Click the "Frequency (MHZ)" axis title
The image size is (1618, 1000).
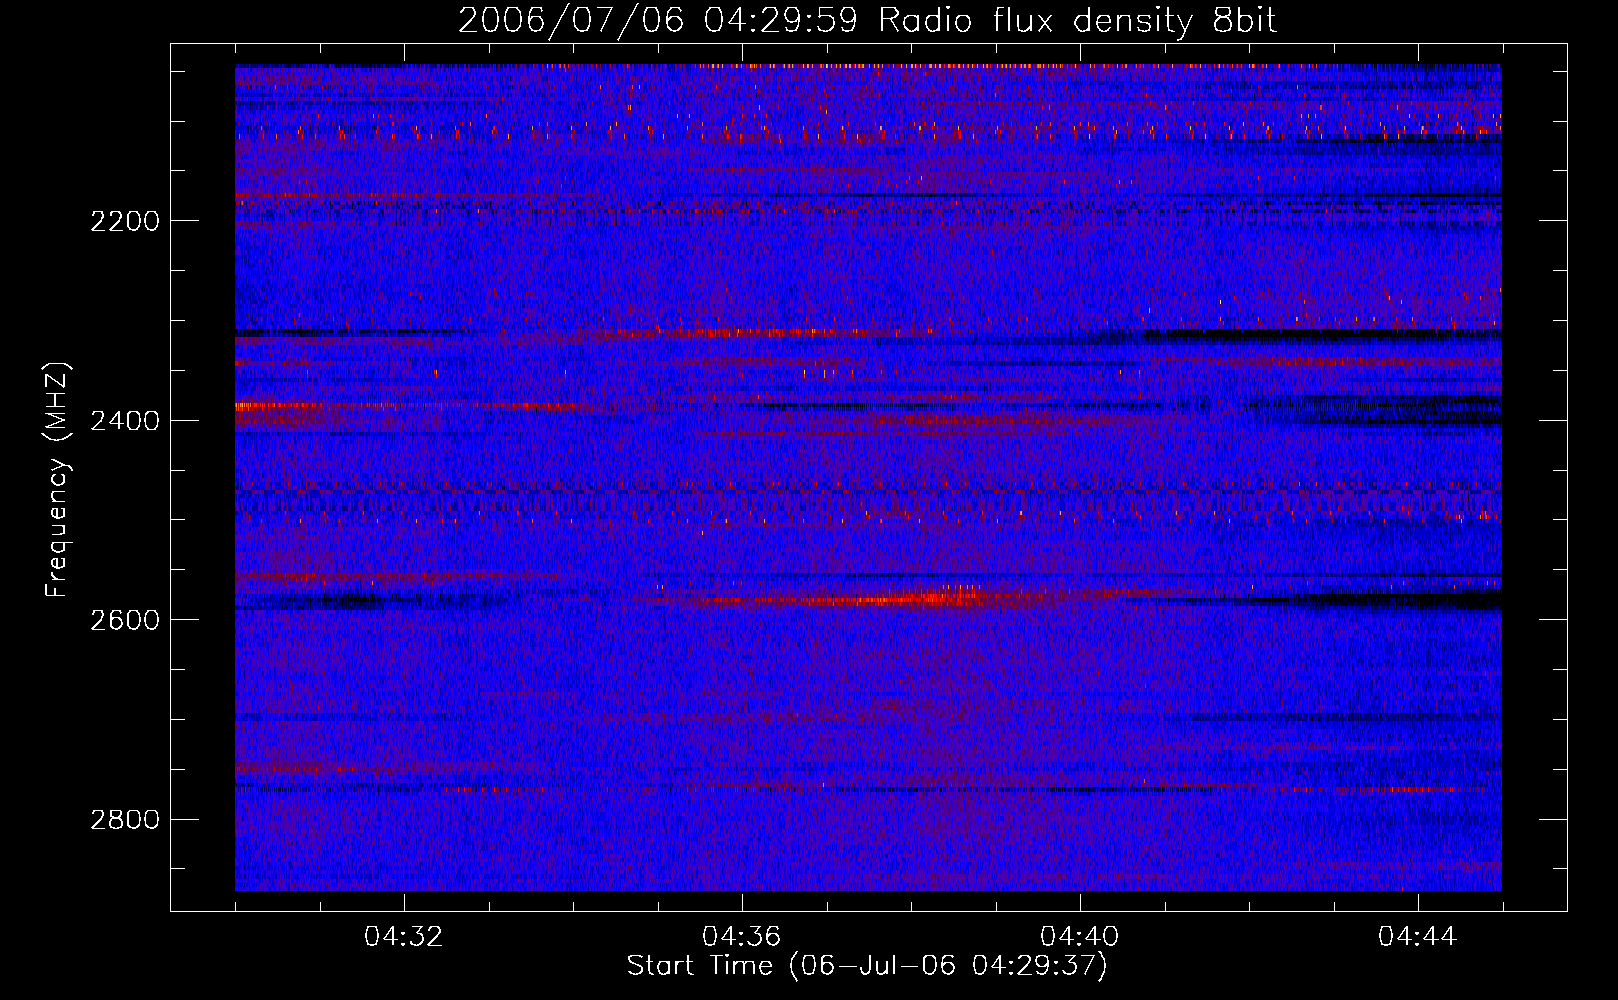click(58, 479)
